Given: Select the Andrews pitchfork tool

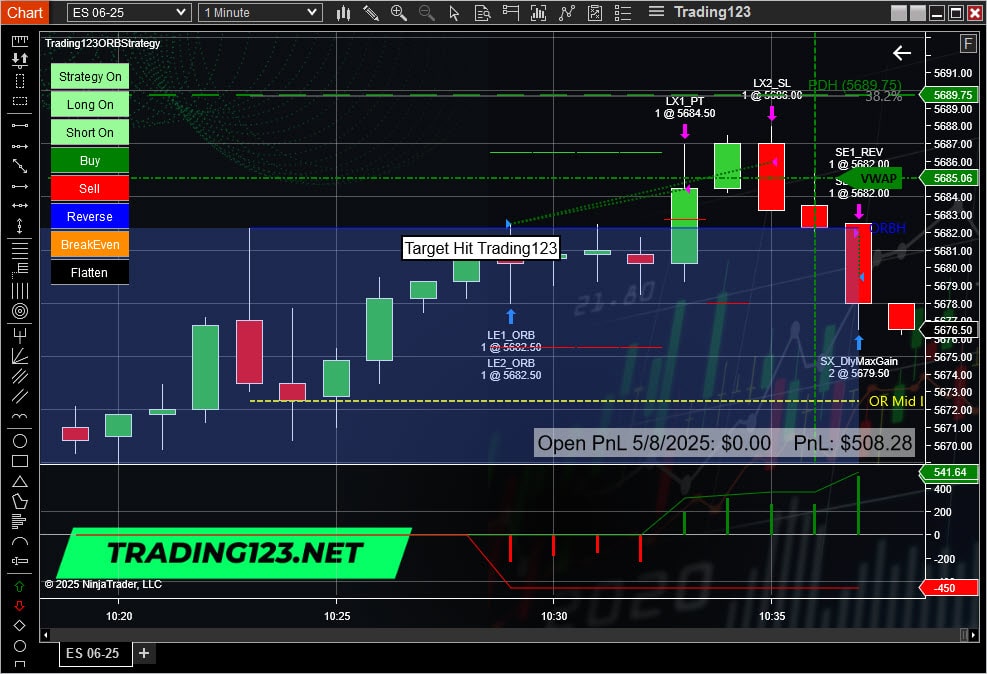Looking at the screenshot, I should click(x=20, y=334).
